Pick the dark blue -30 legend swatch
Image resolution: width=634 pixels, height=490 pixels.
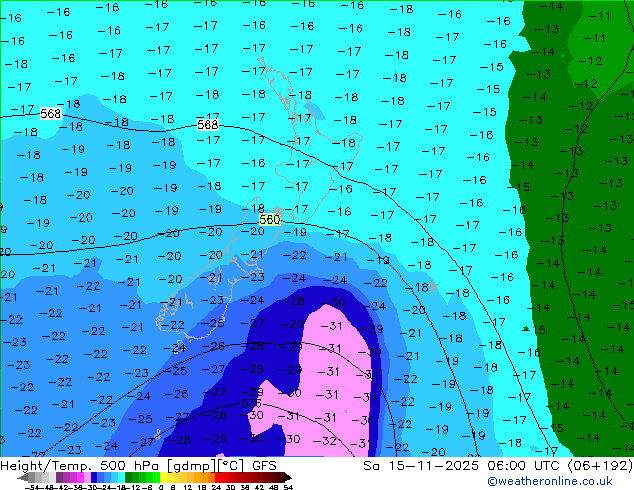(x=94, y=477)
